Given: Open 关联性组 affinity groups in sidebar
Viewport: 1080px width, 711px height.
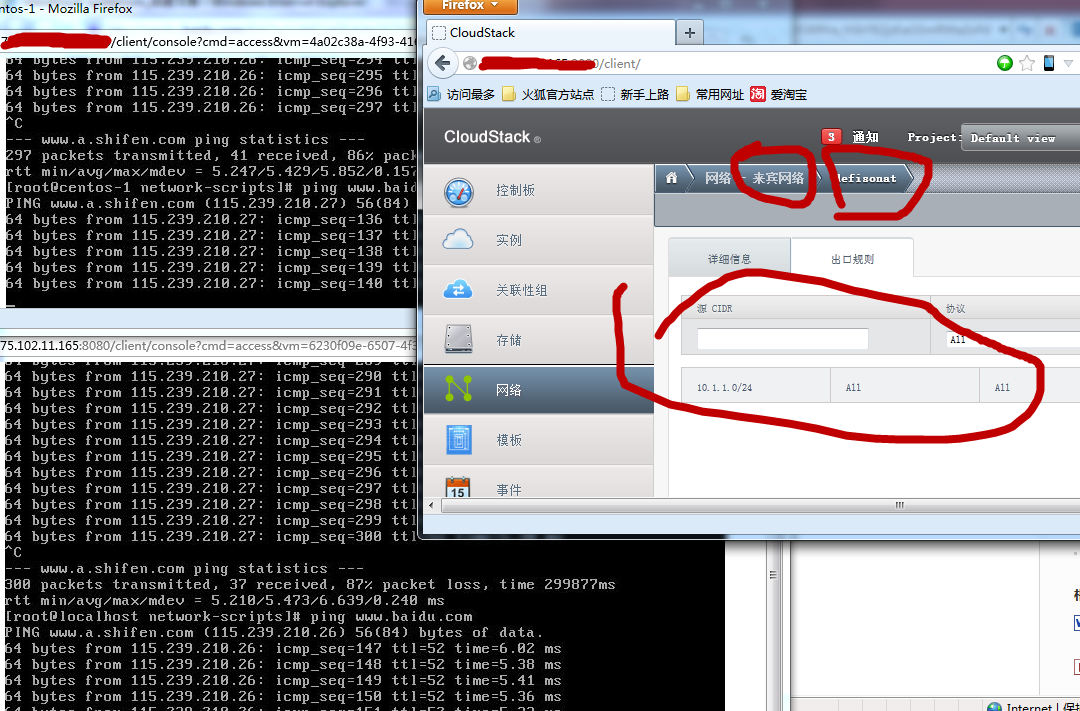Looking at the screenshot, I should 539,290.
